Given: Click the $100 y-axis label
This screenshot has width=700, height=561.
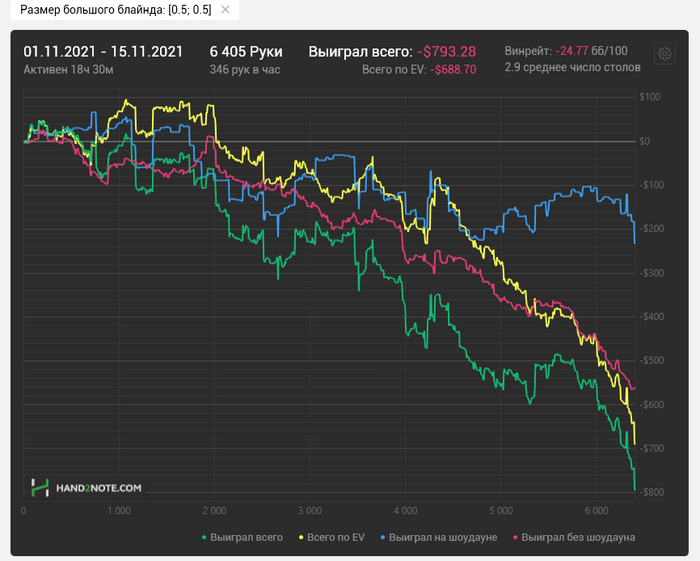Looking at the screenshot, I should coord(650,97).
